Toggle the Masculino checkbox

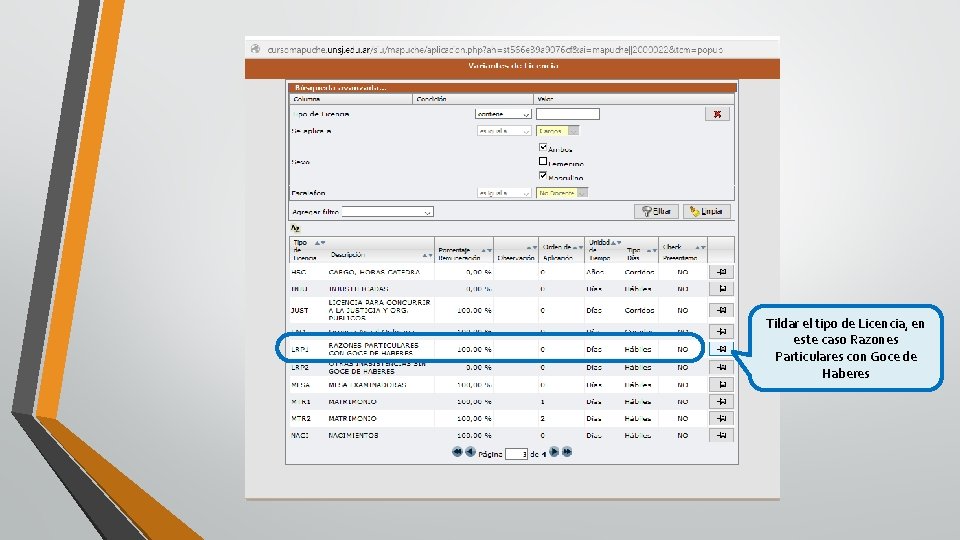(543, 176)
